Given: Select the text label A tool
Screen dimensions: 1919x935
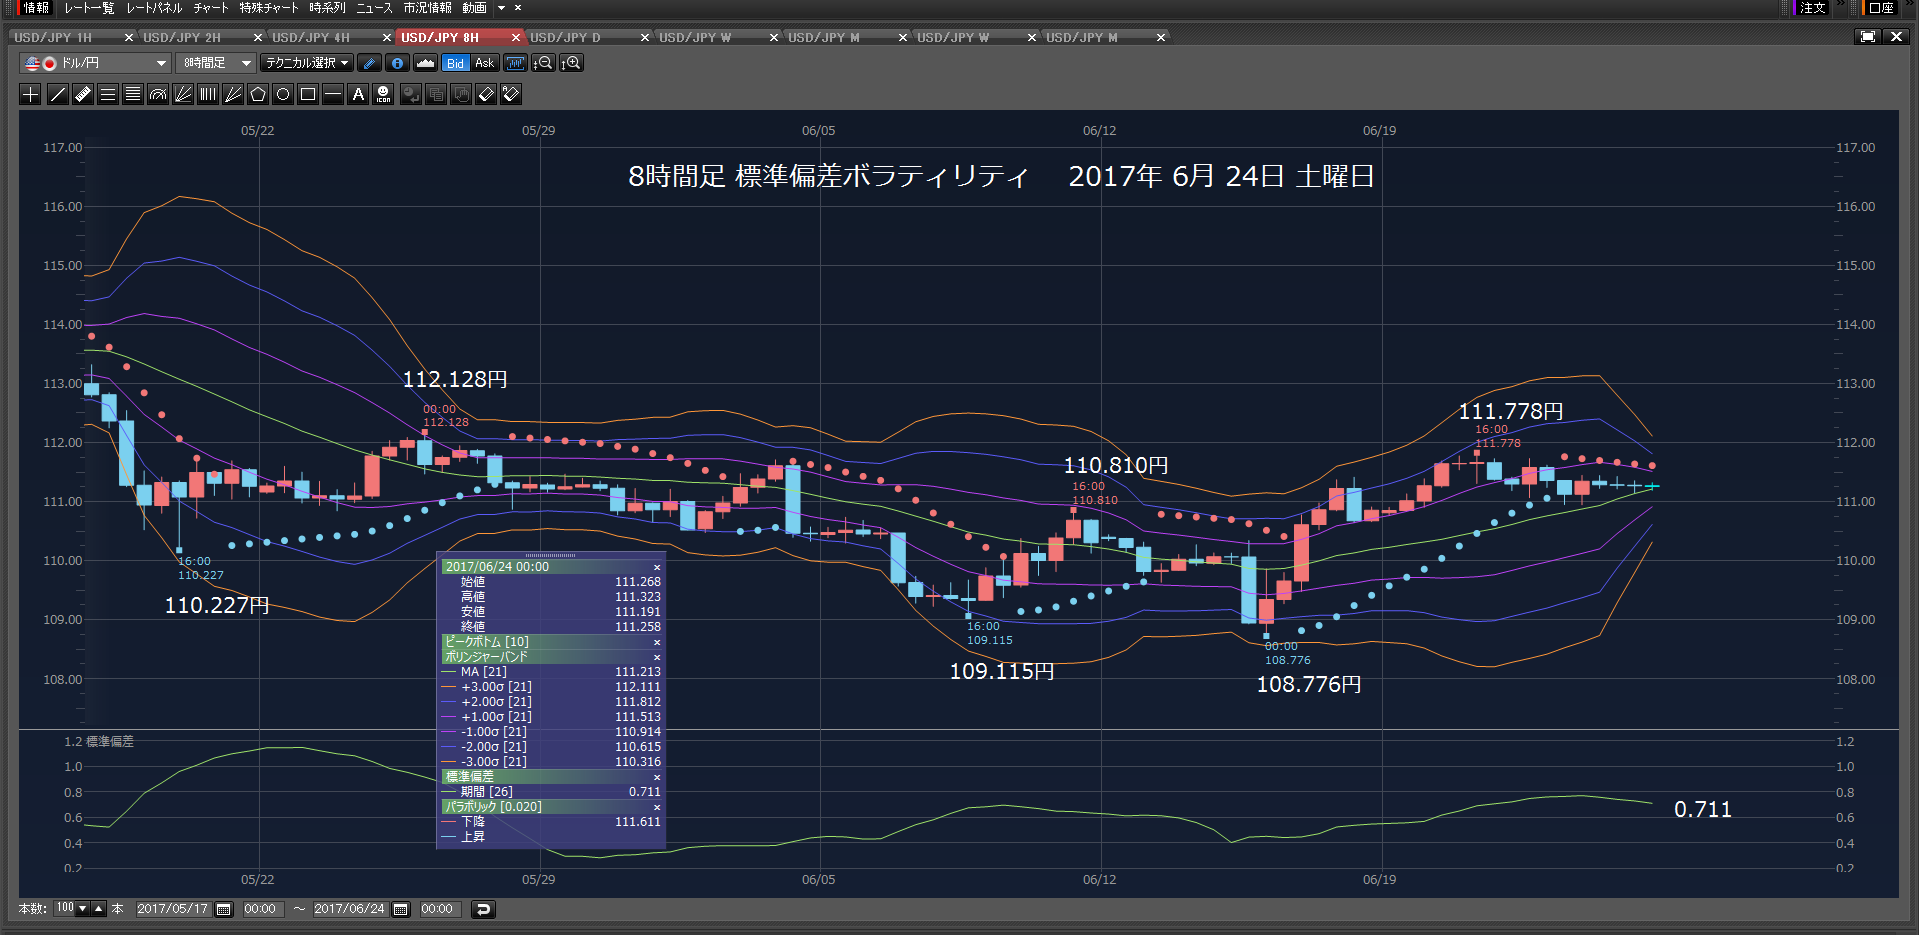Looking at the screenshot, I should pyautogui.click(x=358, y=94).
